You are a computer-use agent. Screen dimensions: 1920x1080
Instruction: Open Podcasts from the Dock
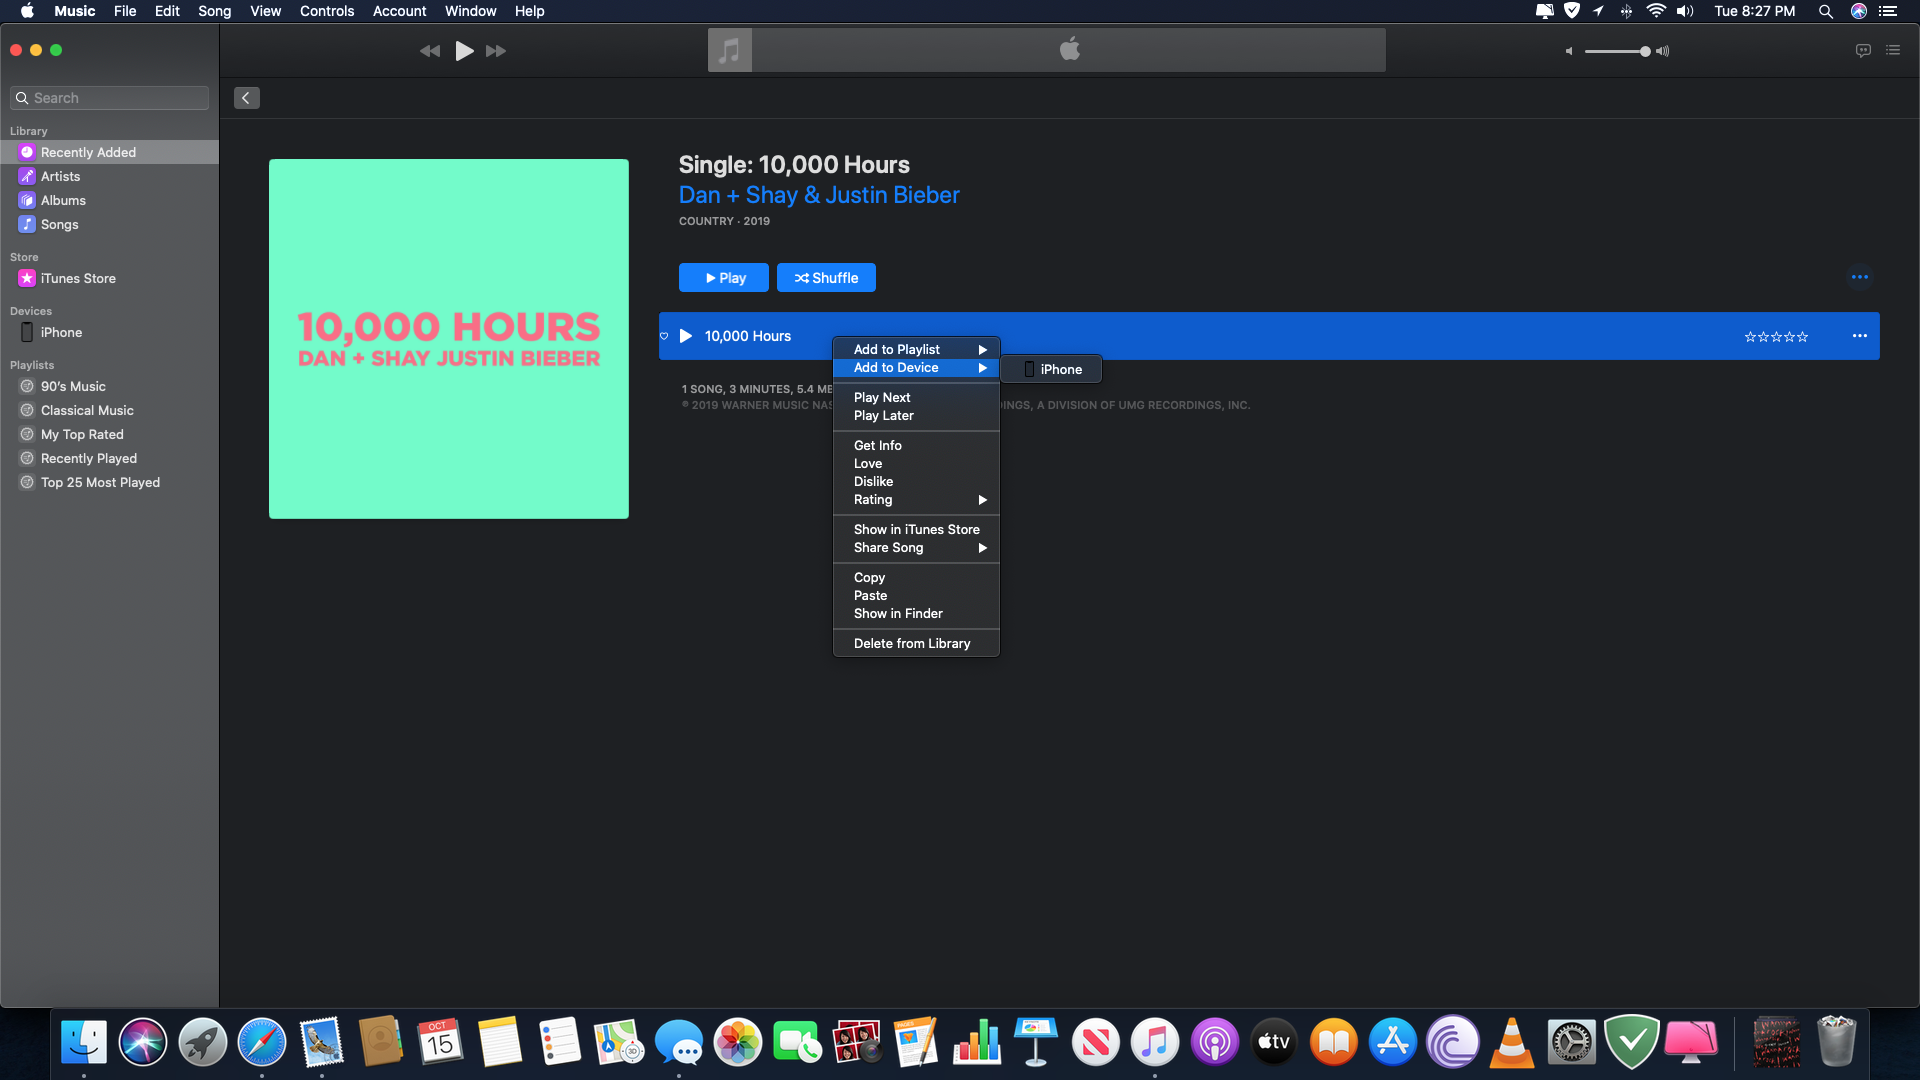1215,1043
